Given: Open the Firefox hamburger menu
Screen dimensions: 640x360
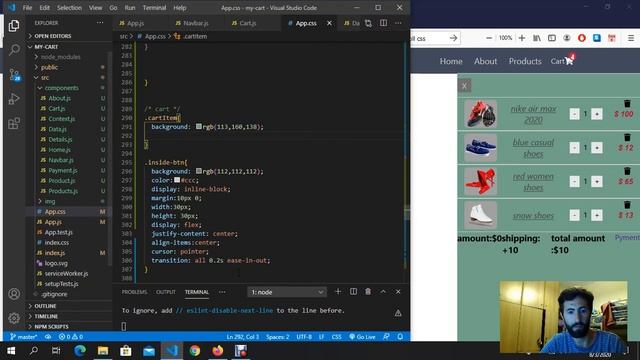Looking at the screenshot, I should pyautogui.click(x=631, y=38).
